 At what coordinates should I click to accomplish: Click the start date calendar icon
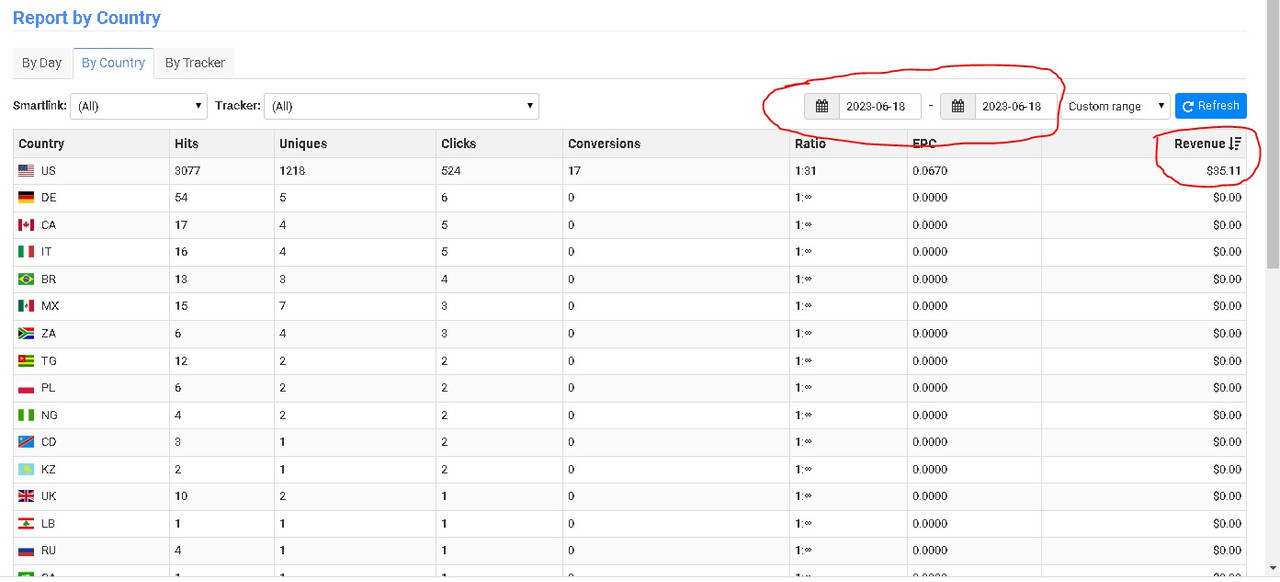pyautogui.click(x=822, y=106)
